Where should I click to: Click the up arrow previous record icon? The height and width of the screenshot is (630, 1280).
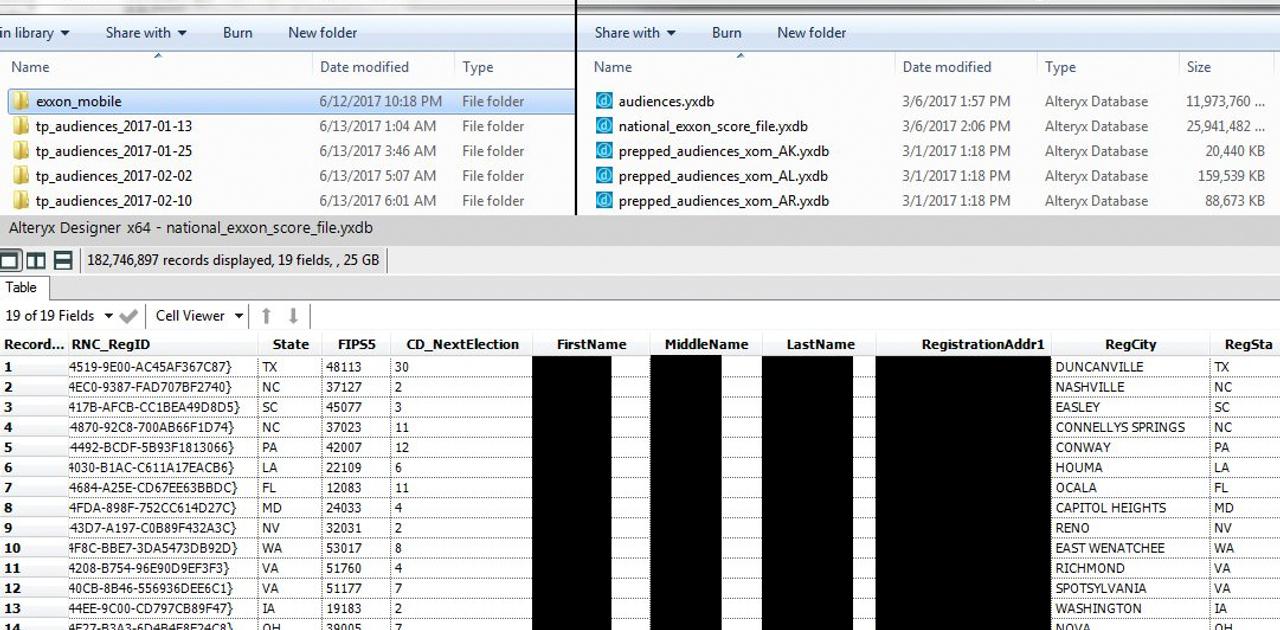[x=266, y=316]
